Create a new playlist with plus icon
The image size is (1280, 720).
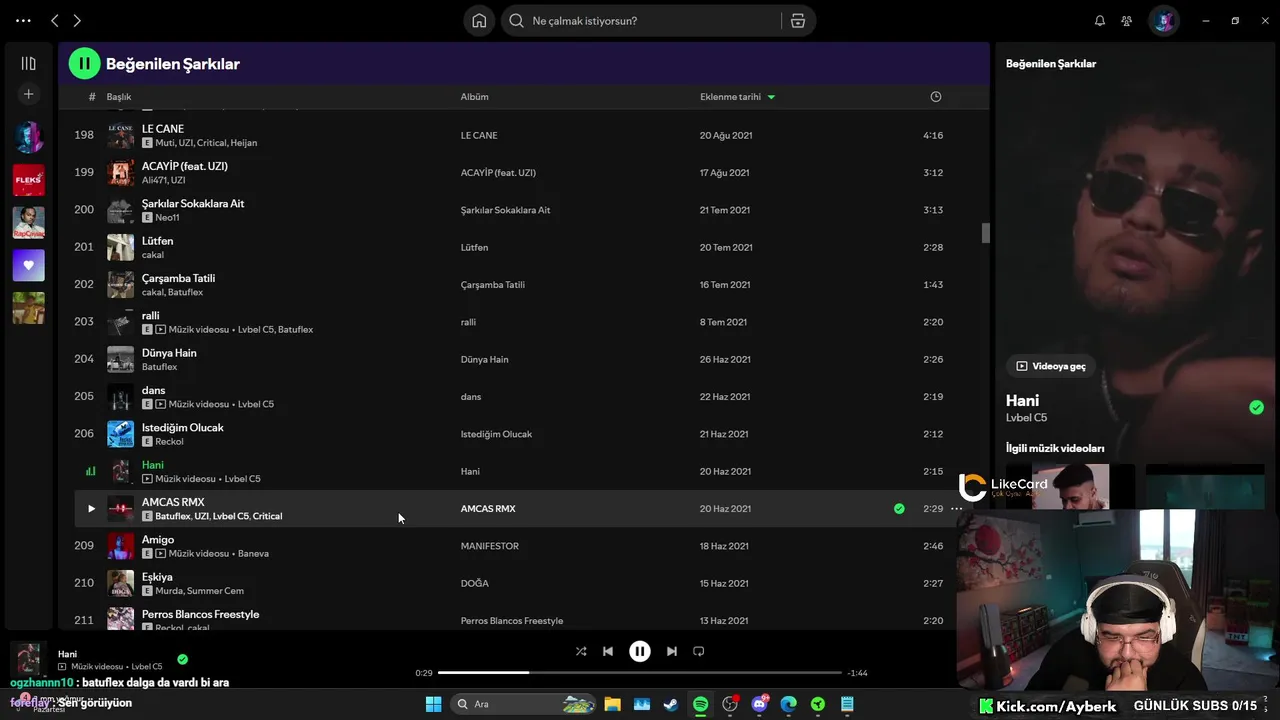click(x=28, y=94)
